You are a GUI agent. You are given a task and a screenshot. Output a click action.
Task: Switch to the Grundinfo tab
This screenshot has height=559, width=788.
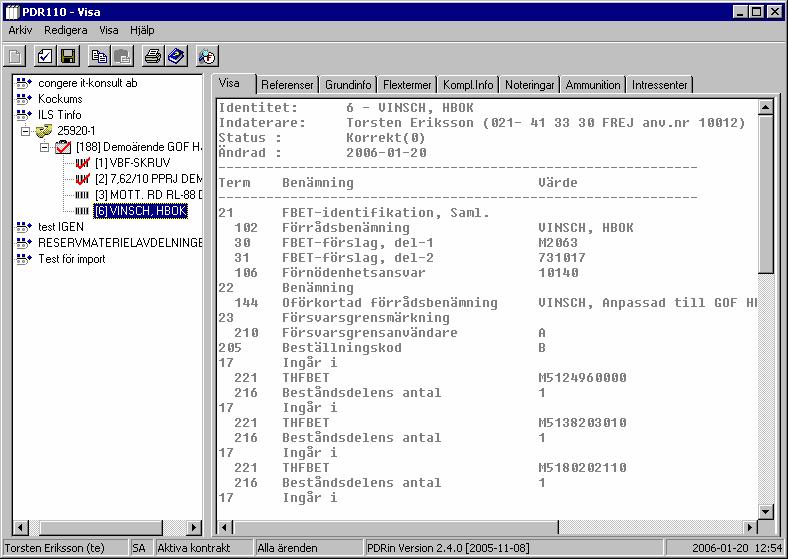click(348, 85)
